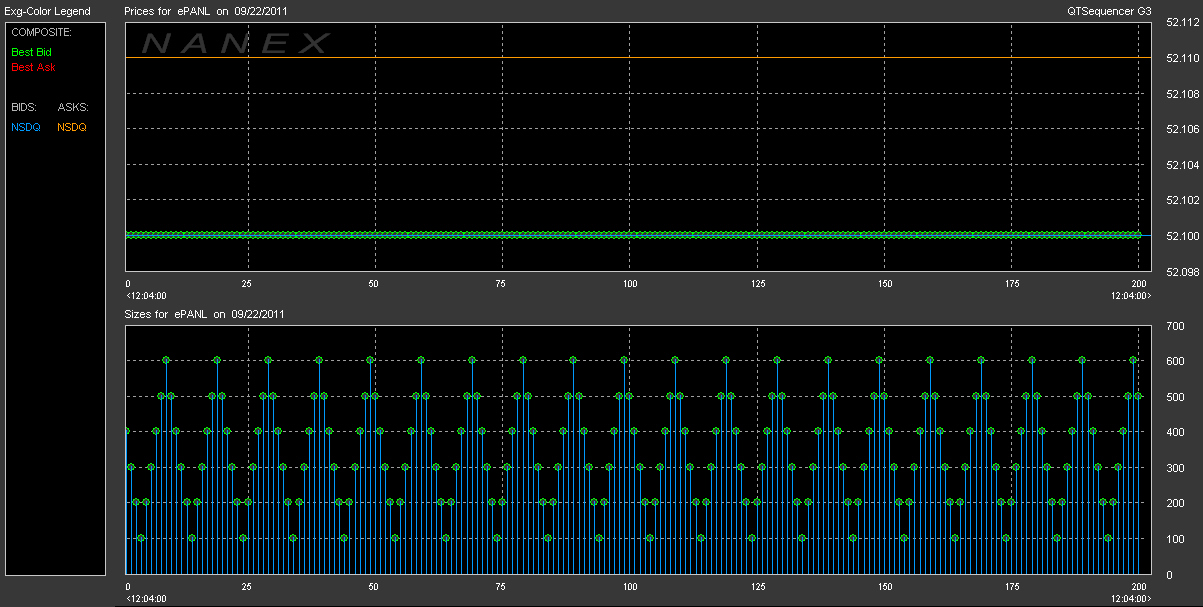This screenshot has width=1203, height=607.
Task: Click the QTSequencer G3 label
Action: point(1110,11)
